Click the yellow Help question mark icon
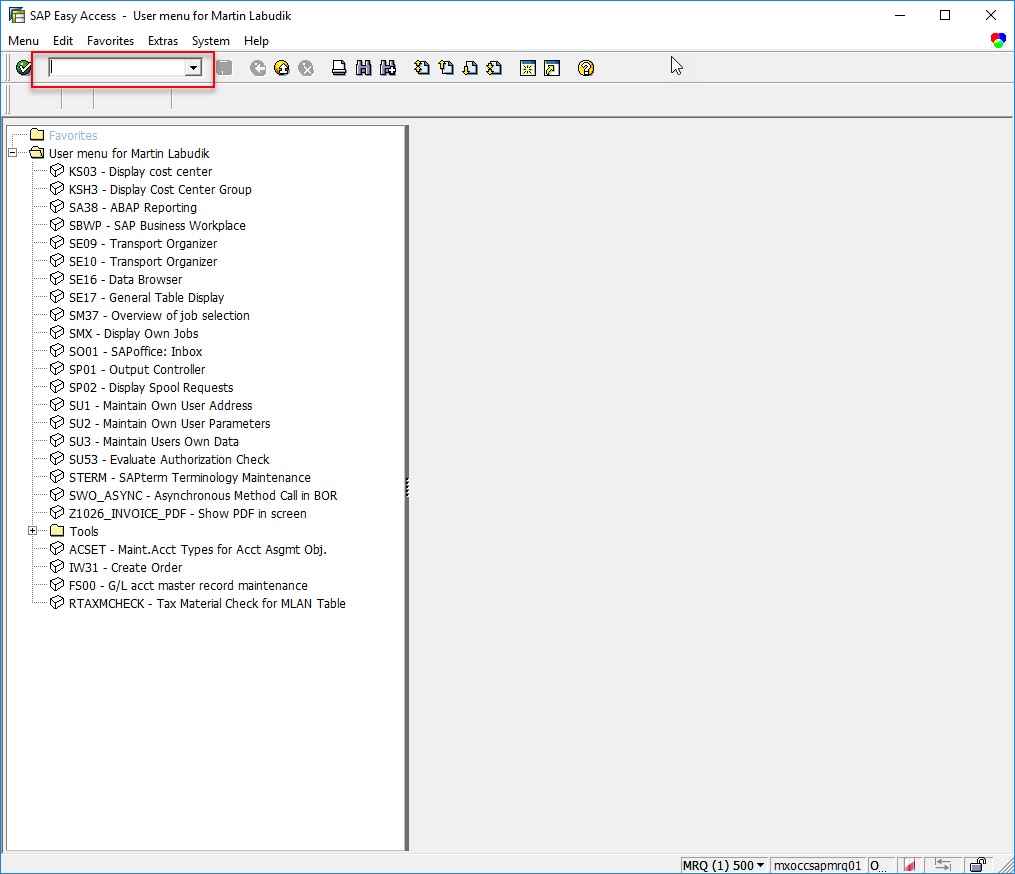 coord(586,68)
